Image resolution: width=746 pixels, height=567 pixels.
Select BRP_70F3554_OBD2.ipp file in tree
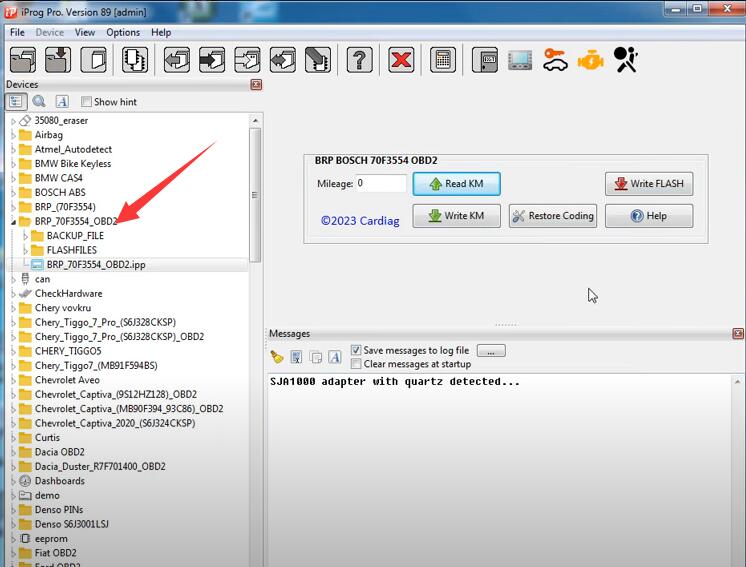click(x=96, y=265)
